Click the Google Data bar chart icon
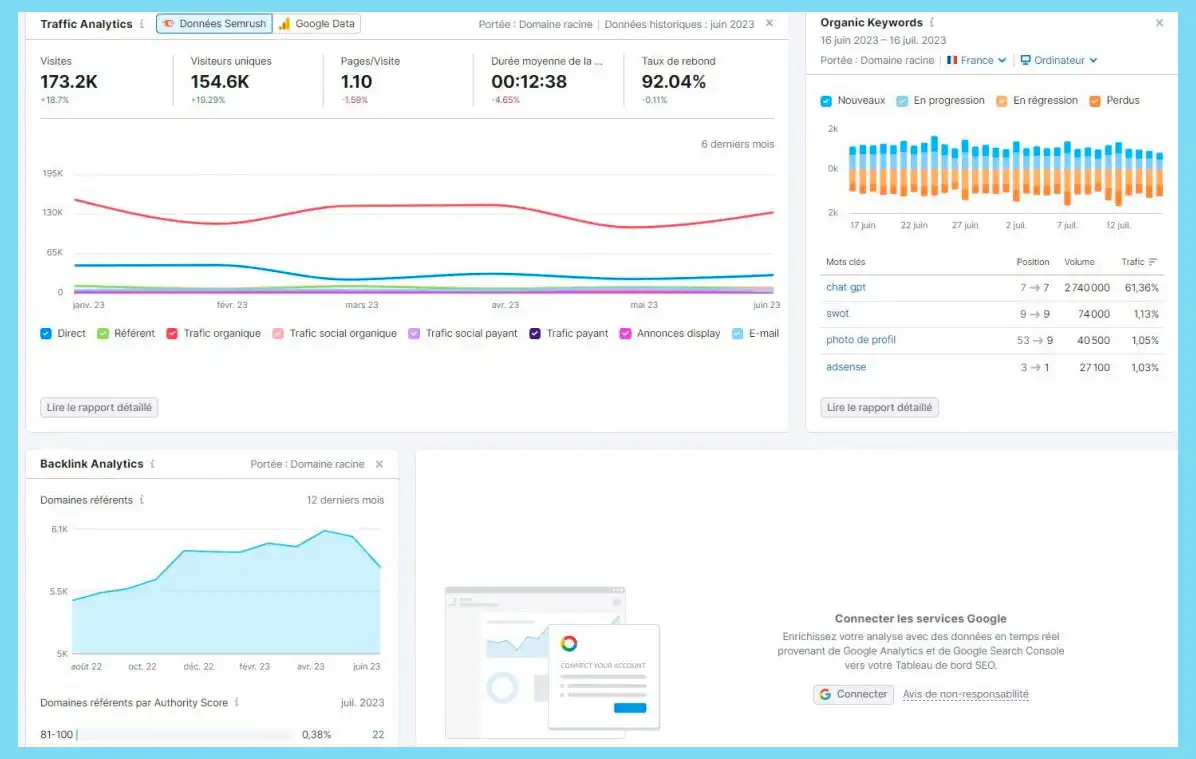The height and width of the screenshot is (759, 1196). pos(284,24)
